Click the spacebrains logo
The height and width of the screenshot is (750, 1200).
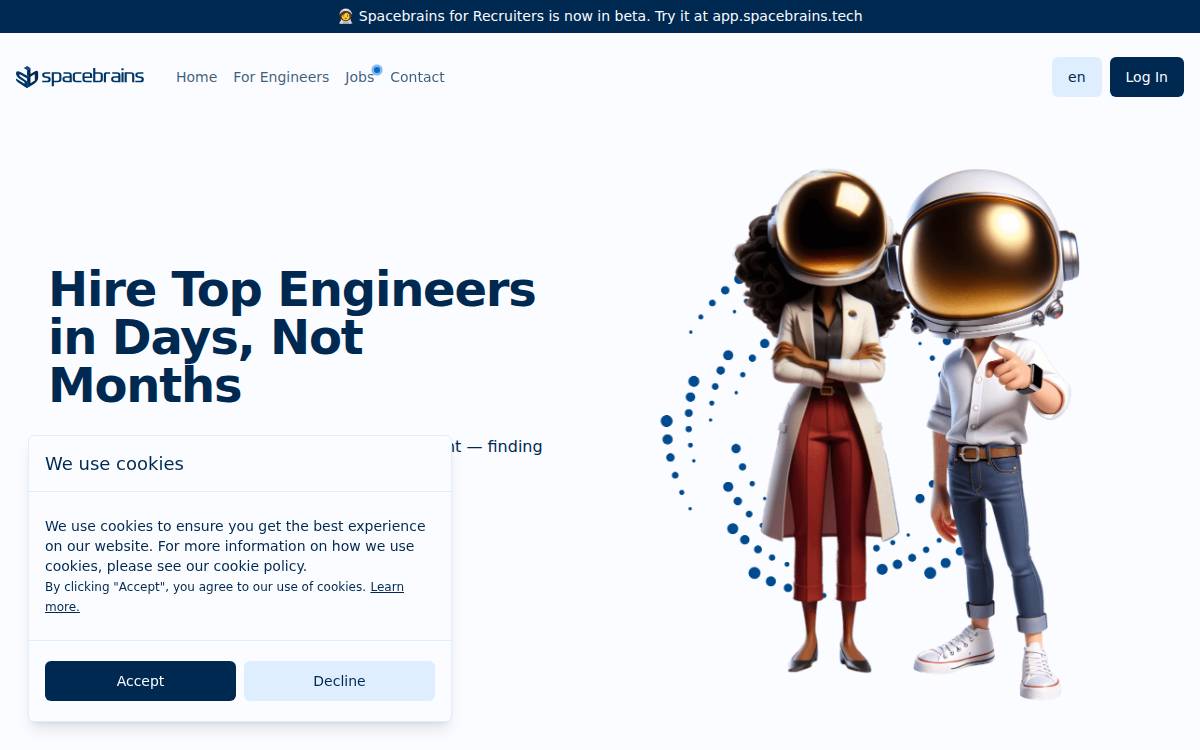[80, 77]
